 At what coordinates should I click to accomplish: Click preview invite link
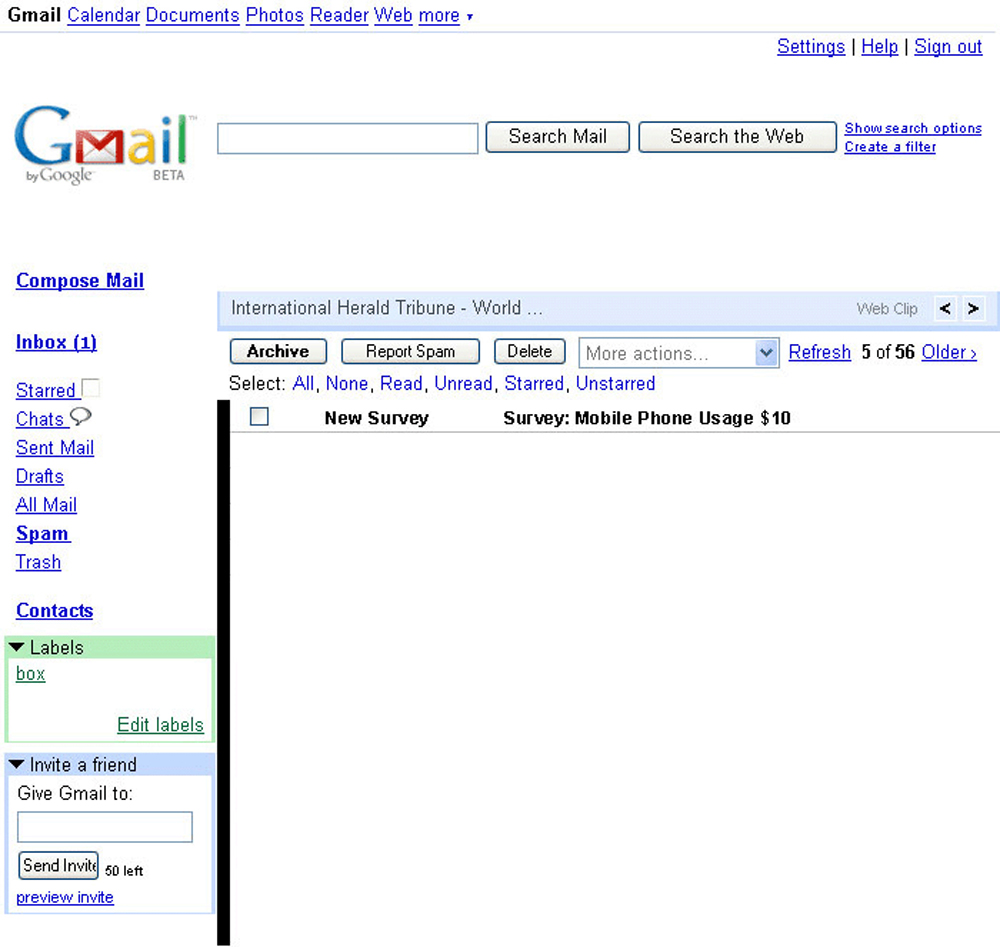[65, 897]
